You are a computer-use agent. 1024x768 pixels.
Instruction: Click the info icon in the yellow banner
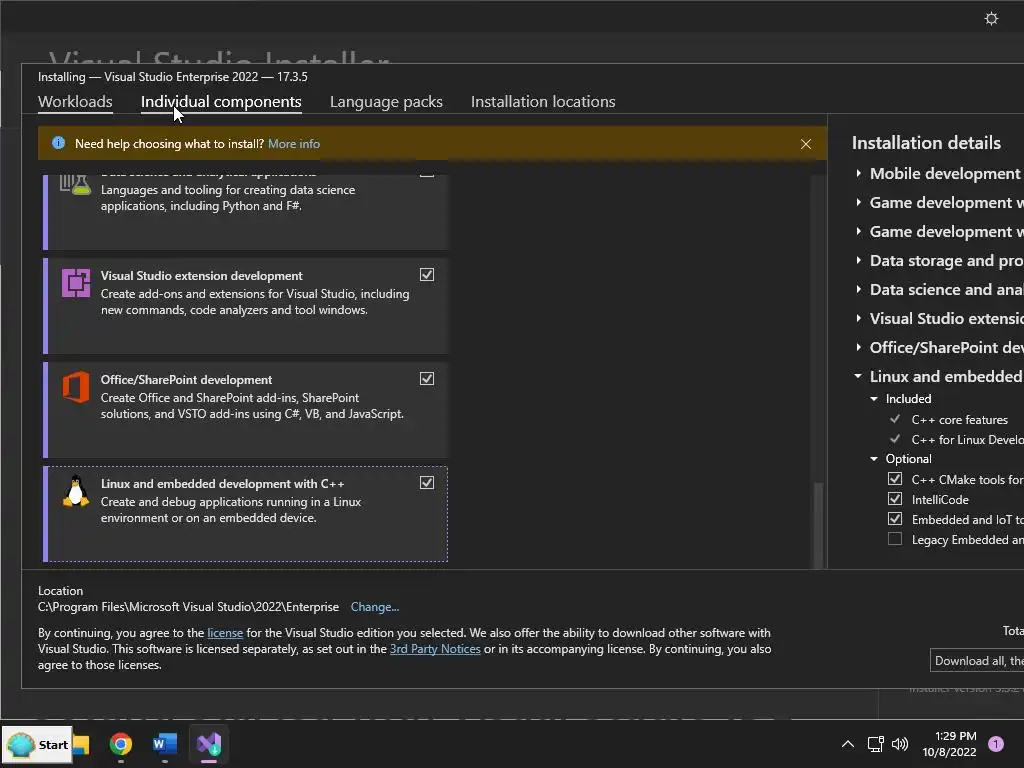(58, 143)
